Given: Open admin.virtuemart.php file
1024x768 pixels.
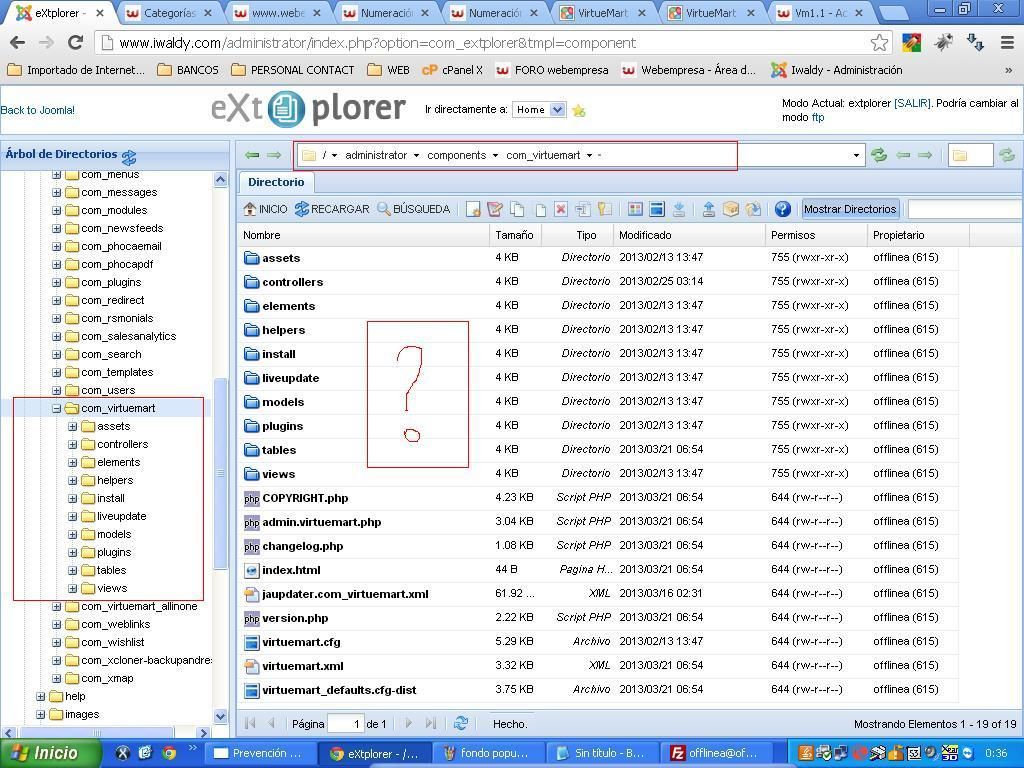Looking at the screenshot, I should click(x=321, y=522).
